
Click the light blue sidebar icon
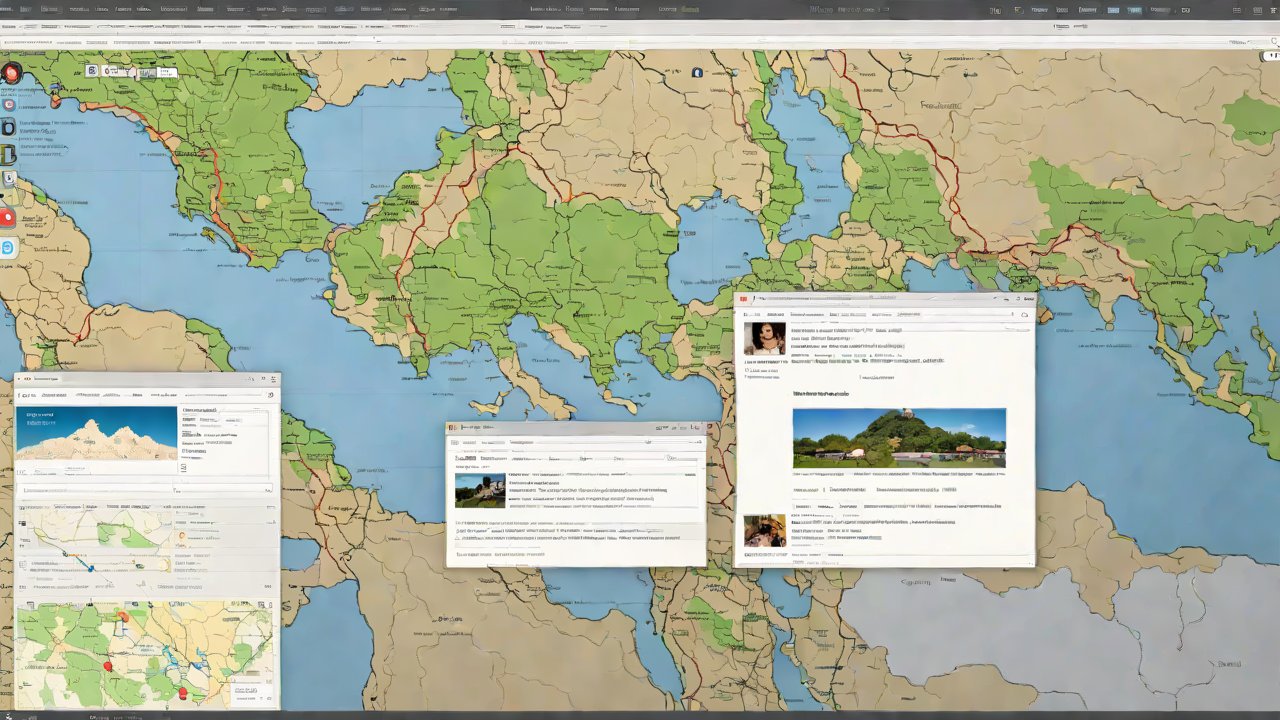point(8,248)
